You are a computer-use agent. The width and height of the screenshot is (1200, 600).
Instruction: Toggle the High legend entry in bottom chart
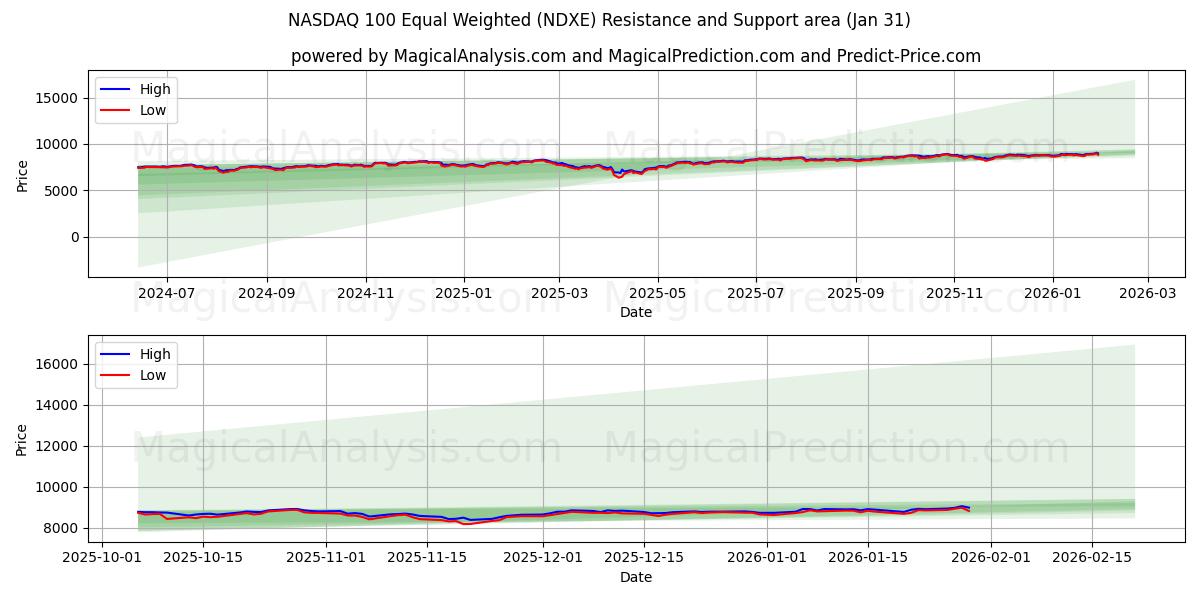coord(140,353)
